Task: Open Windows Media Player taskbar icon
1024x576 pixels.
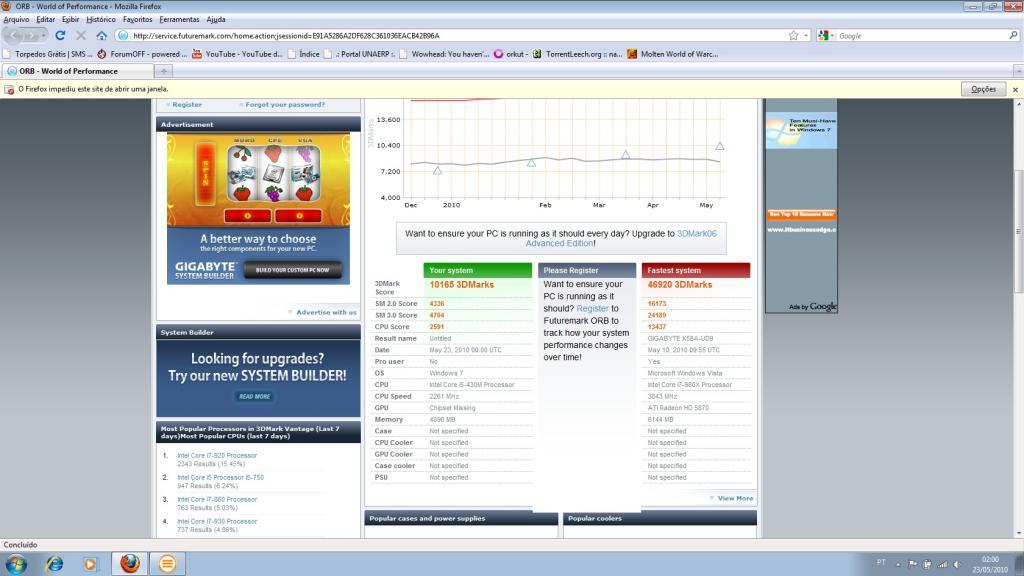Action: click(x=90, y=564)
